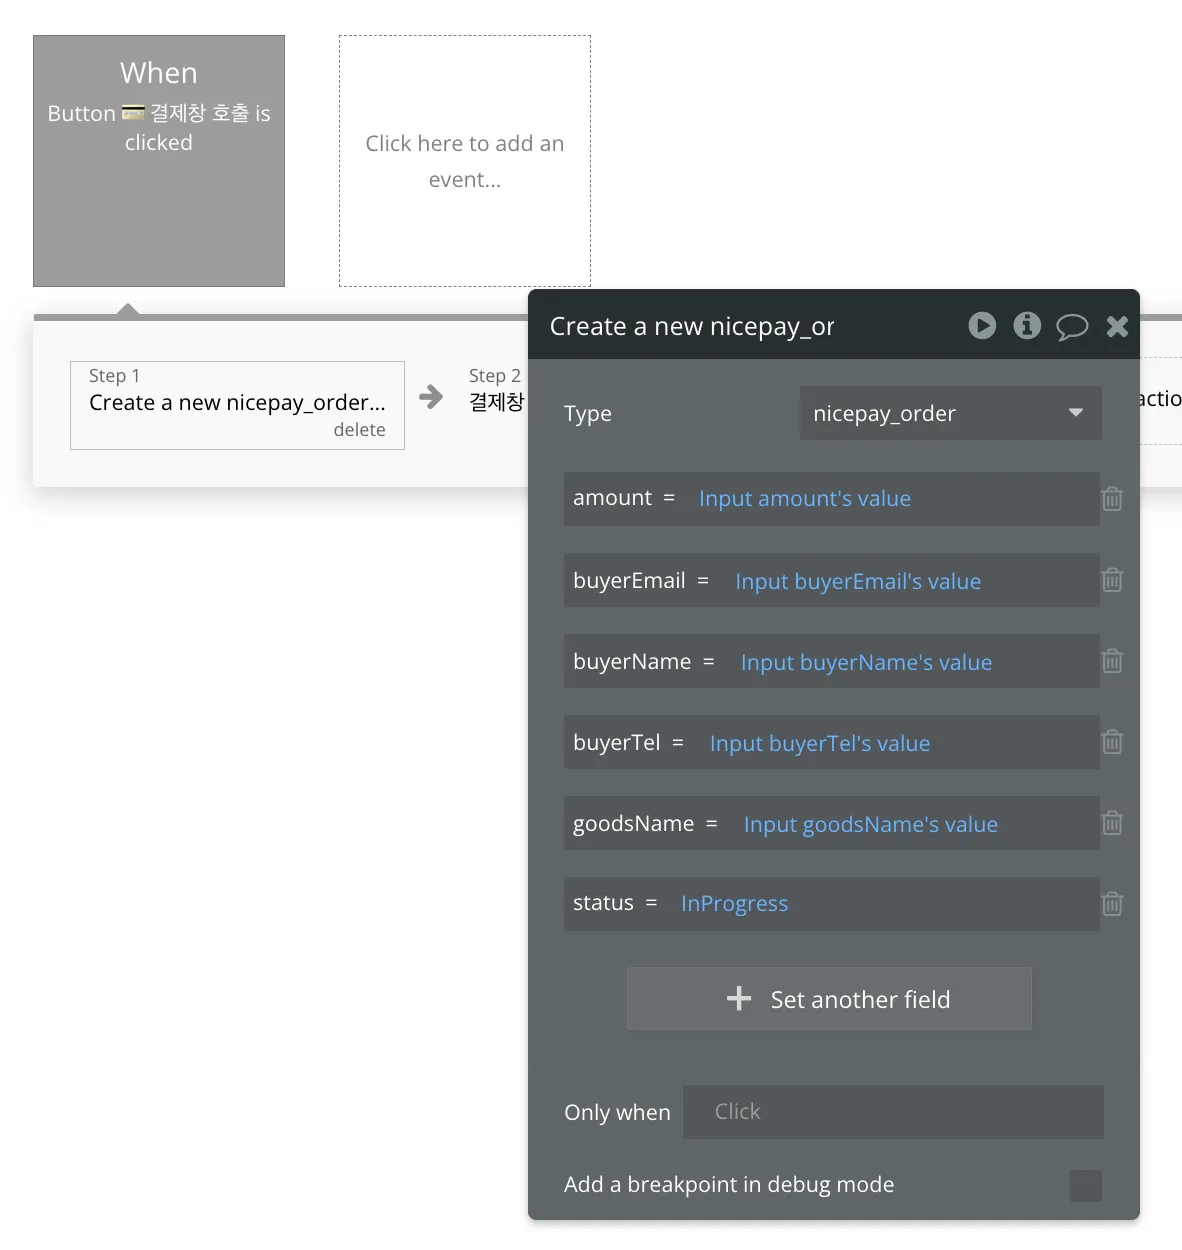
Task: Open the Type dropdown showing nicepay_order
Action: tap(951, 413)
